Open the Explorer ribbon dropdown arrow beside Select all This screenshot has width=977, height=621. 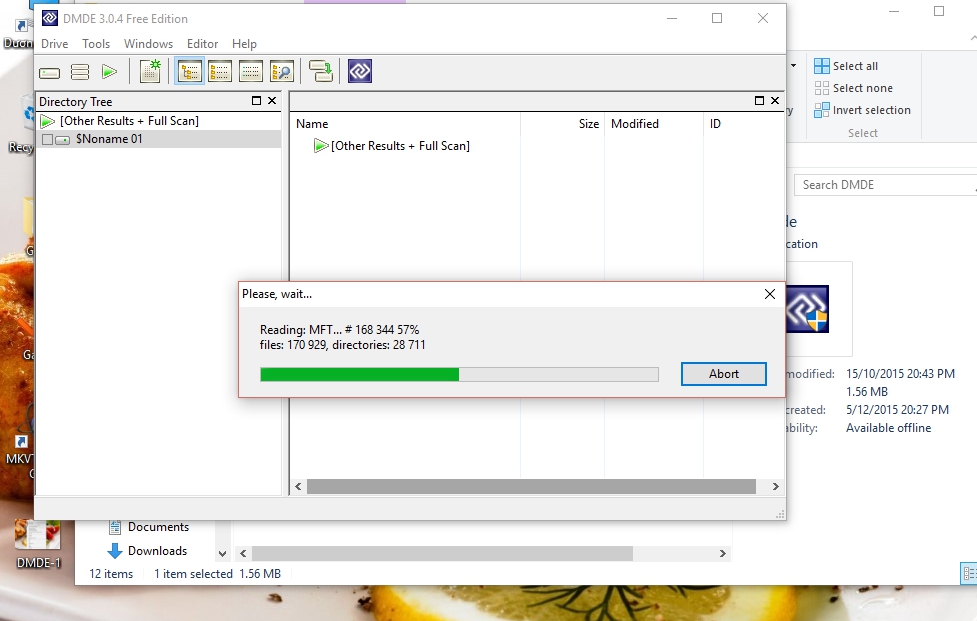[793, 65]
